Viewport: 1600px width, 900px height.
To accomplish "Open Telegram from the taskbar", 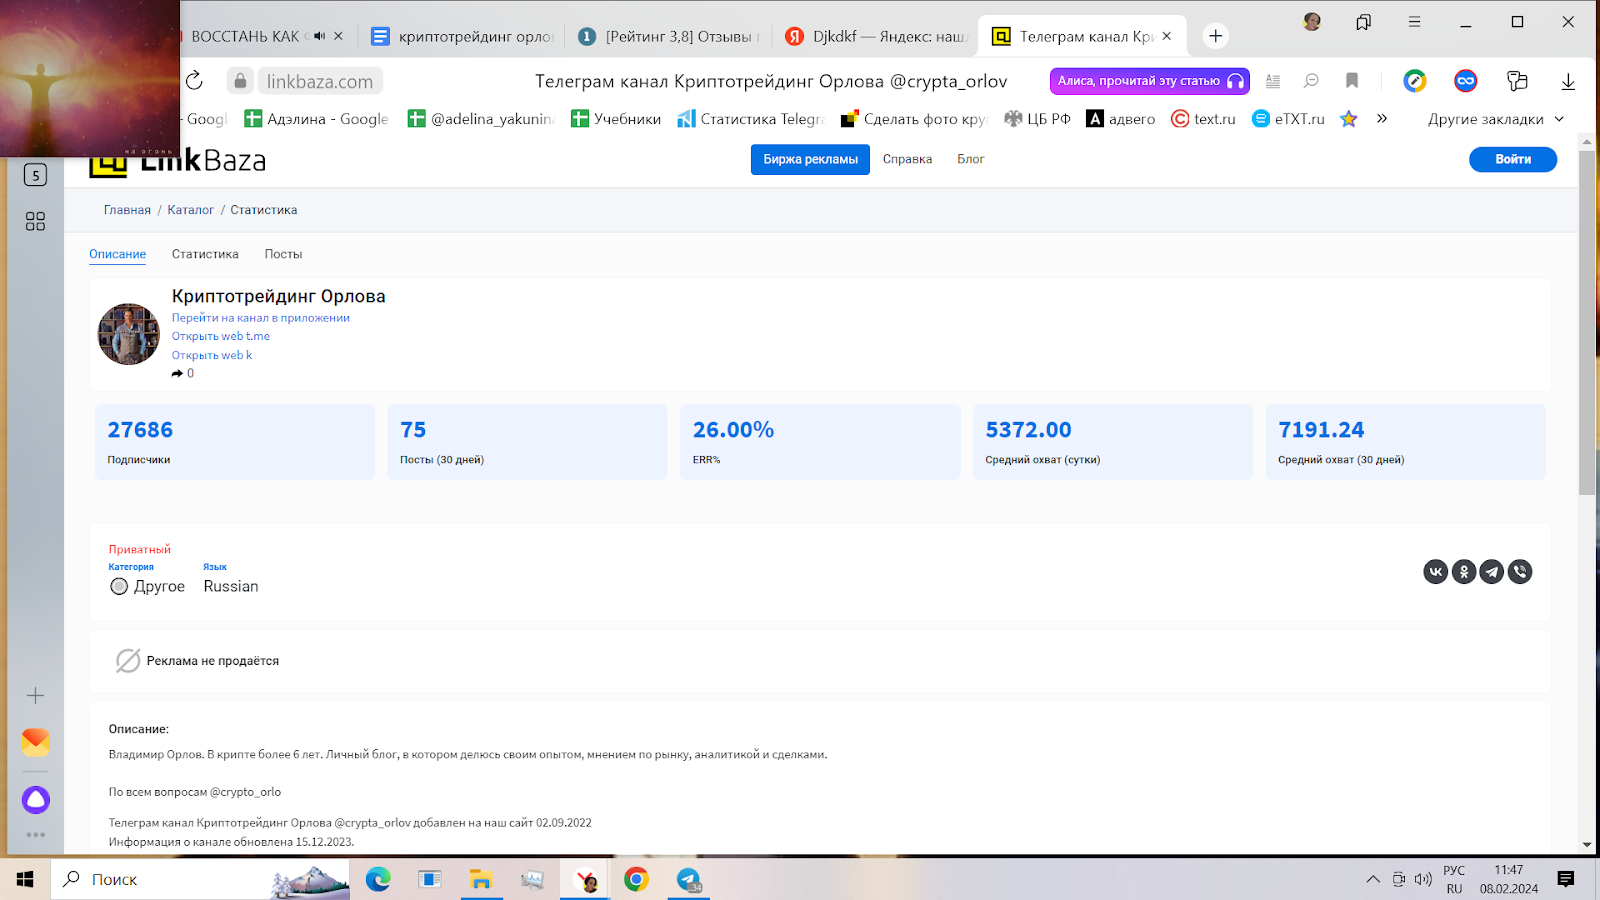I will point(688,880).
